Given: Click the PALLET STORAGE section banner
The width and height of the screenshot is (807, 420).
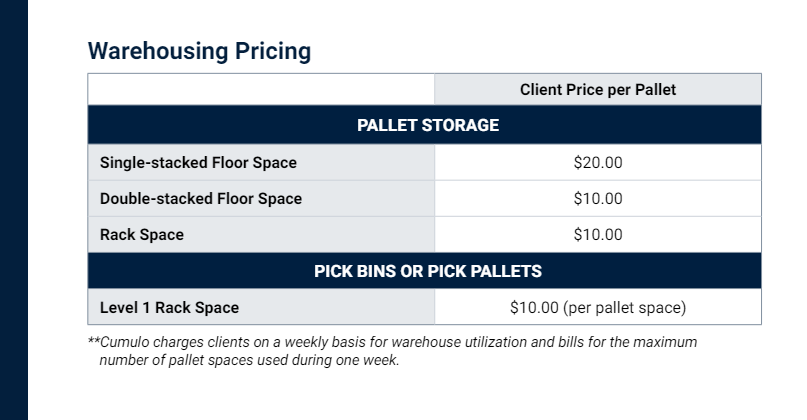Looking at the screenshot, I should 425,125.
